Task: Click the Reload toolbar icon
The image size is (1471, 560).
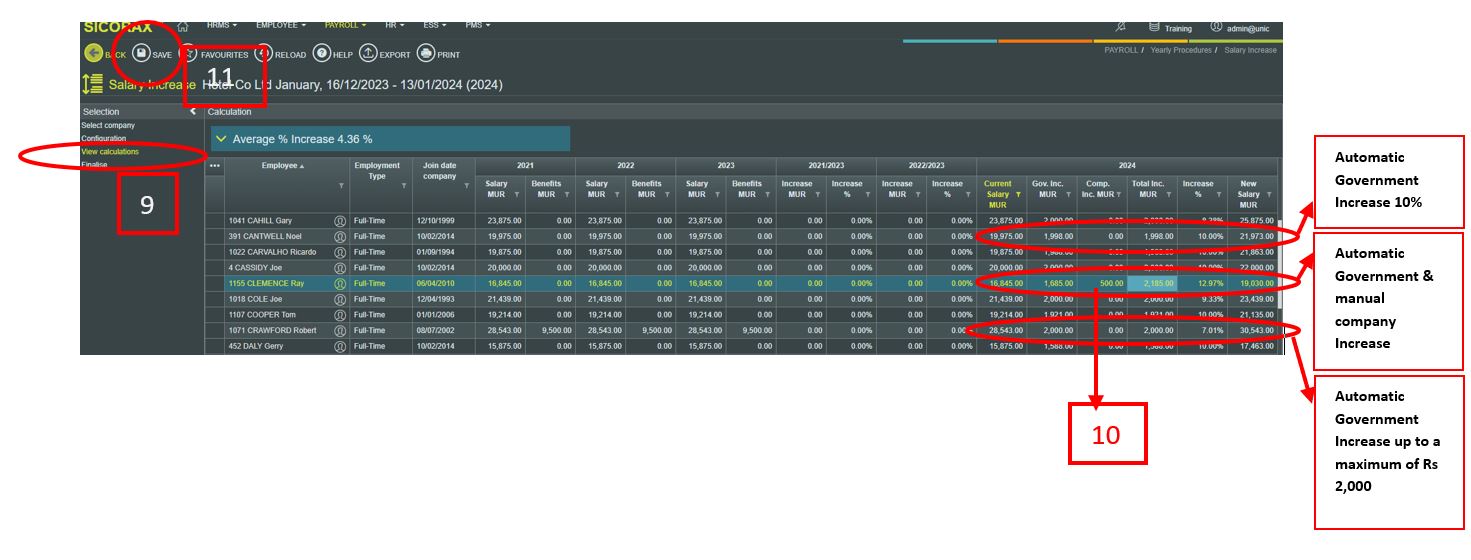Action: tap(264, 54)
